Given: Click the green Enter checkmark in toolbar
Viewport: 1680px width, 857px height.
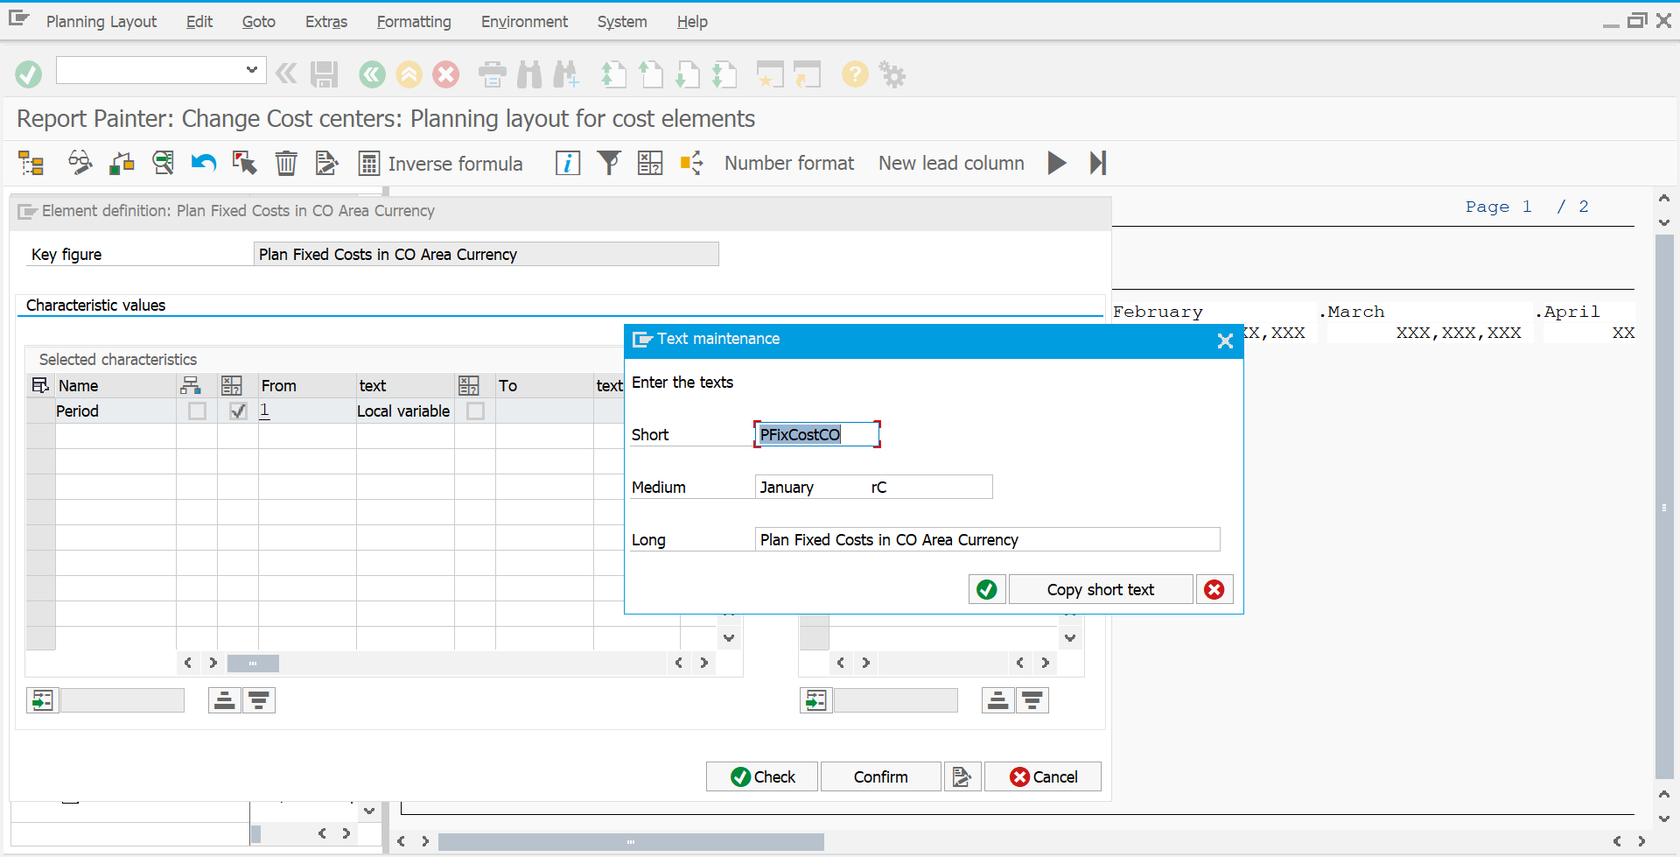Looking at the screenshot, I should (29, 74).
